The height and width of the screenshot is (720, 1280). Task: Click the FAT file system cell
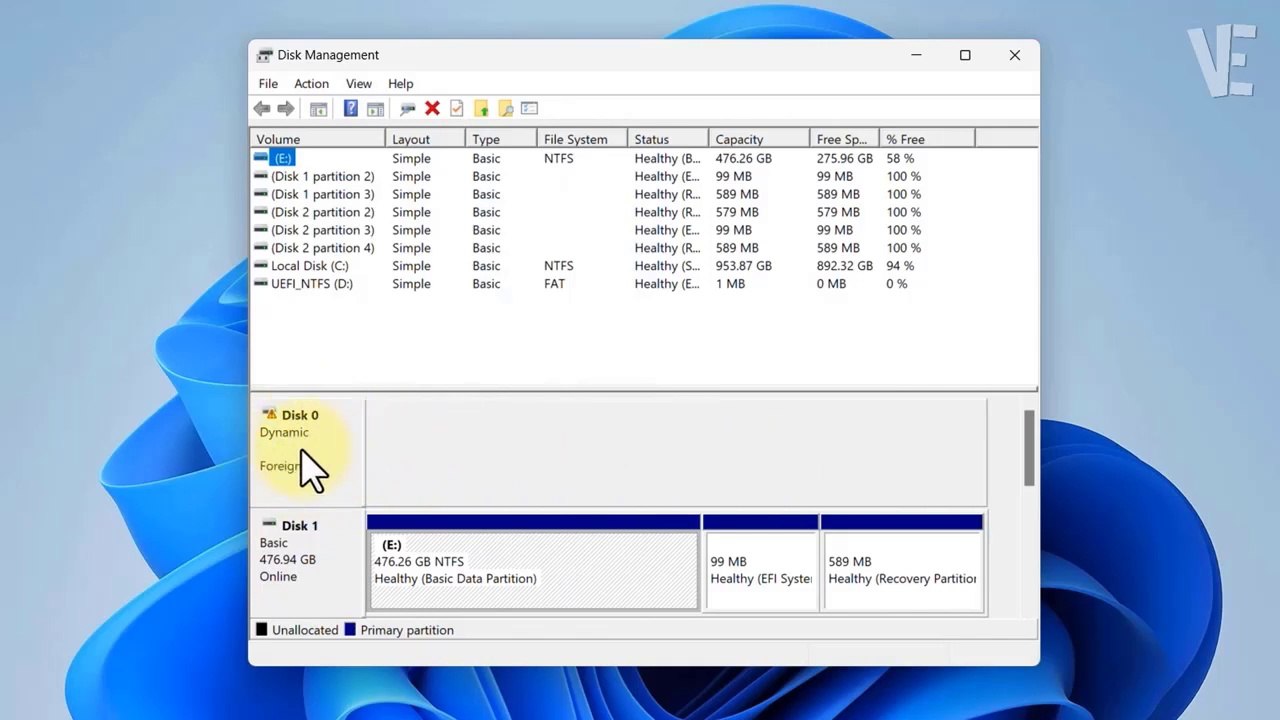554,284
